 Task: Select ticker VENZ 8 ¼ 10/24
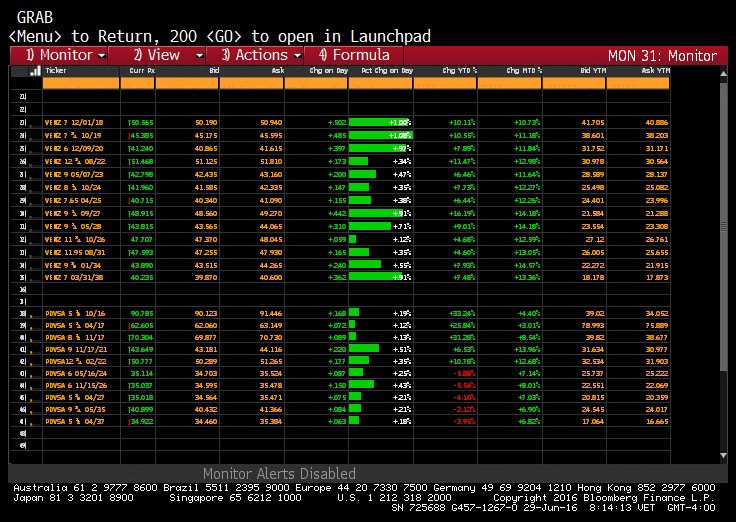[x=73, y=188]
